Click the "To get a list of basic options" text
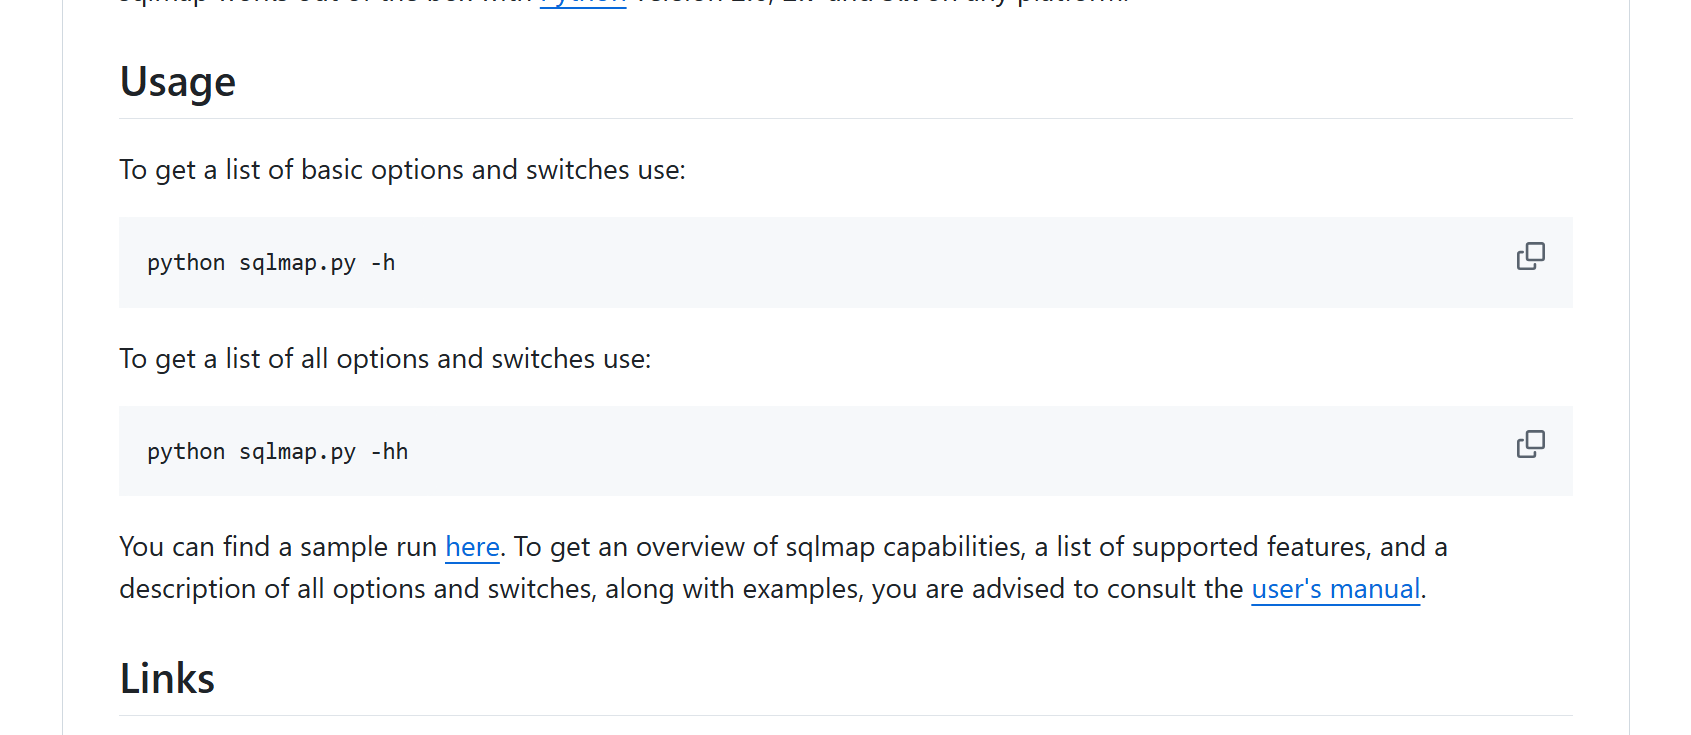 [400, 170]
